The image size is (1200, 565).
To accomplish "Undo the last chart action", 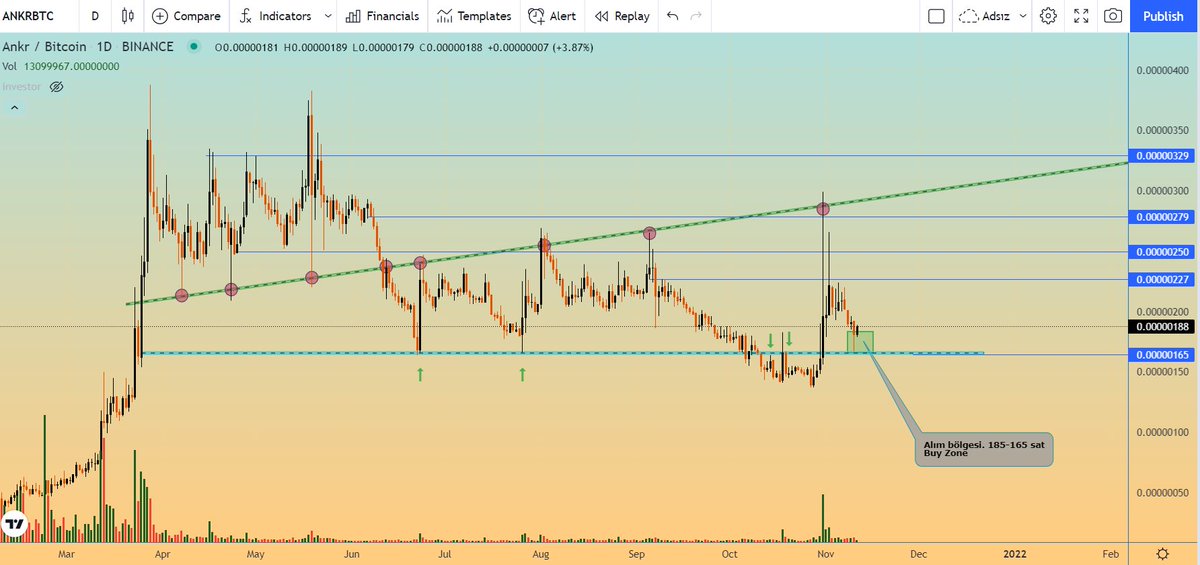I will [672, 16].
